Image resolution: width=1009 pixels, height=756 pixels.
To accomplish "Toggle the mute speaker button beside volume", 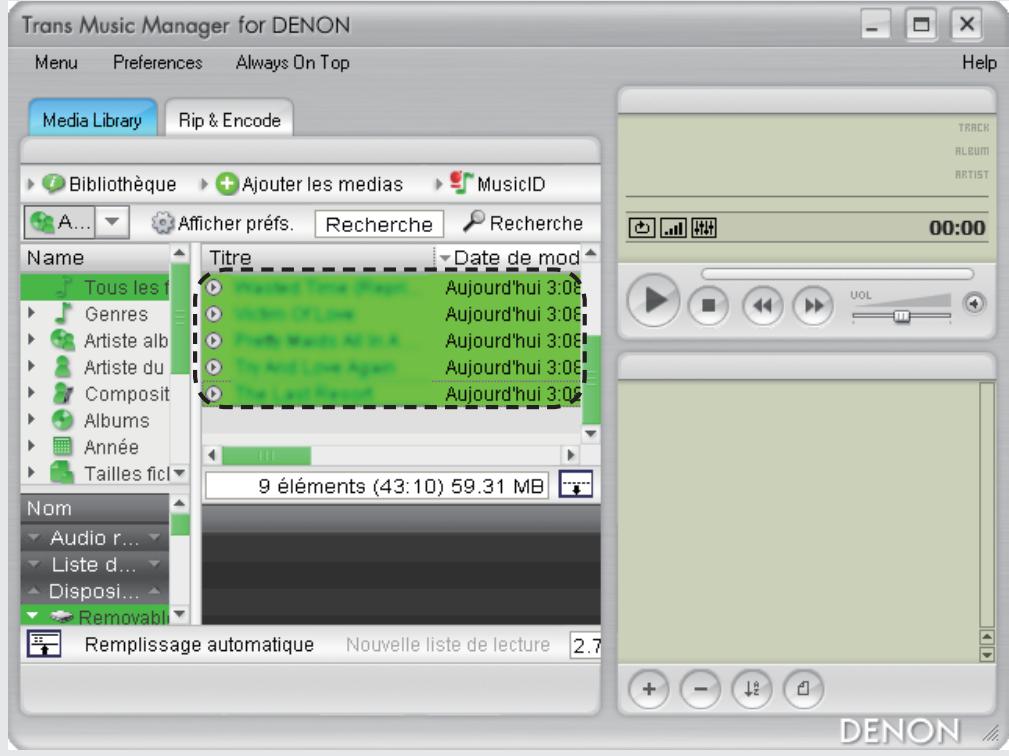I will (x=974, y=303).
